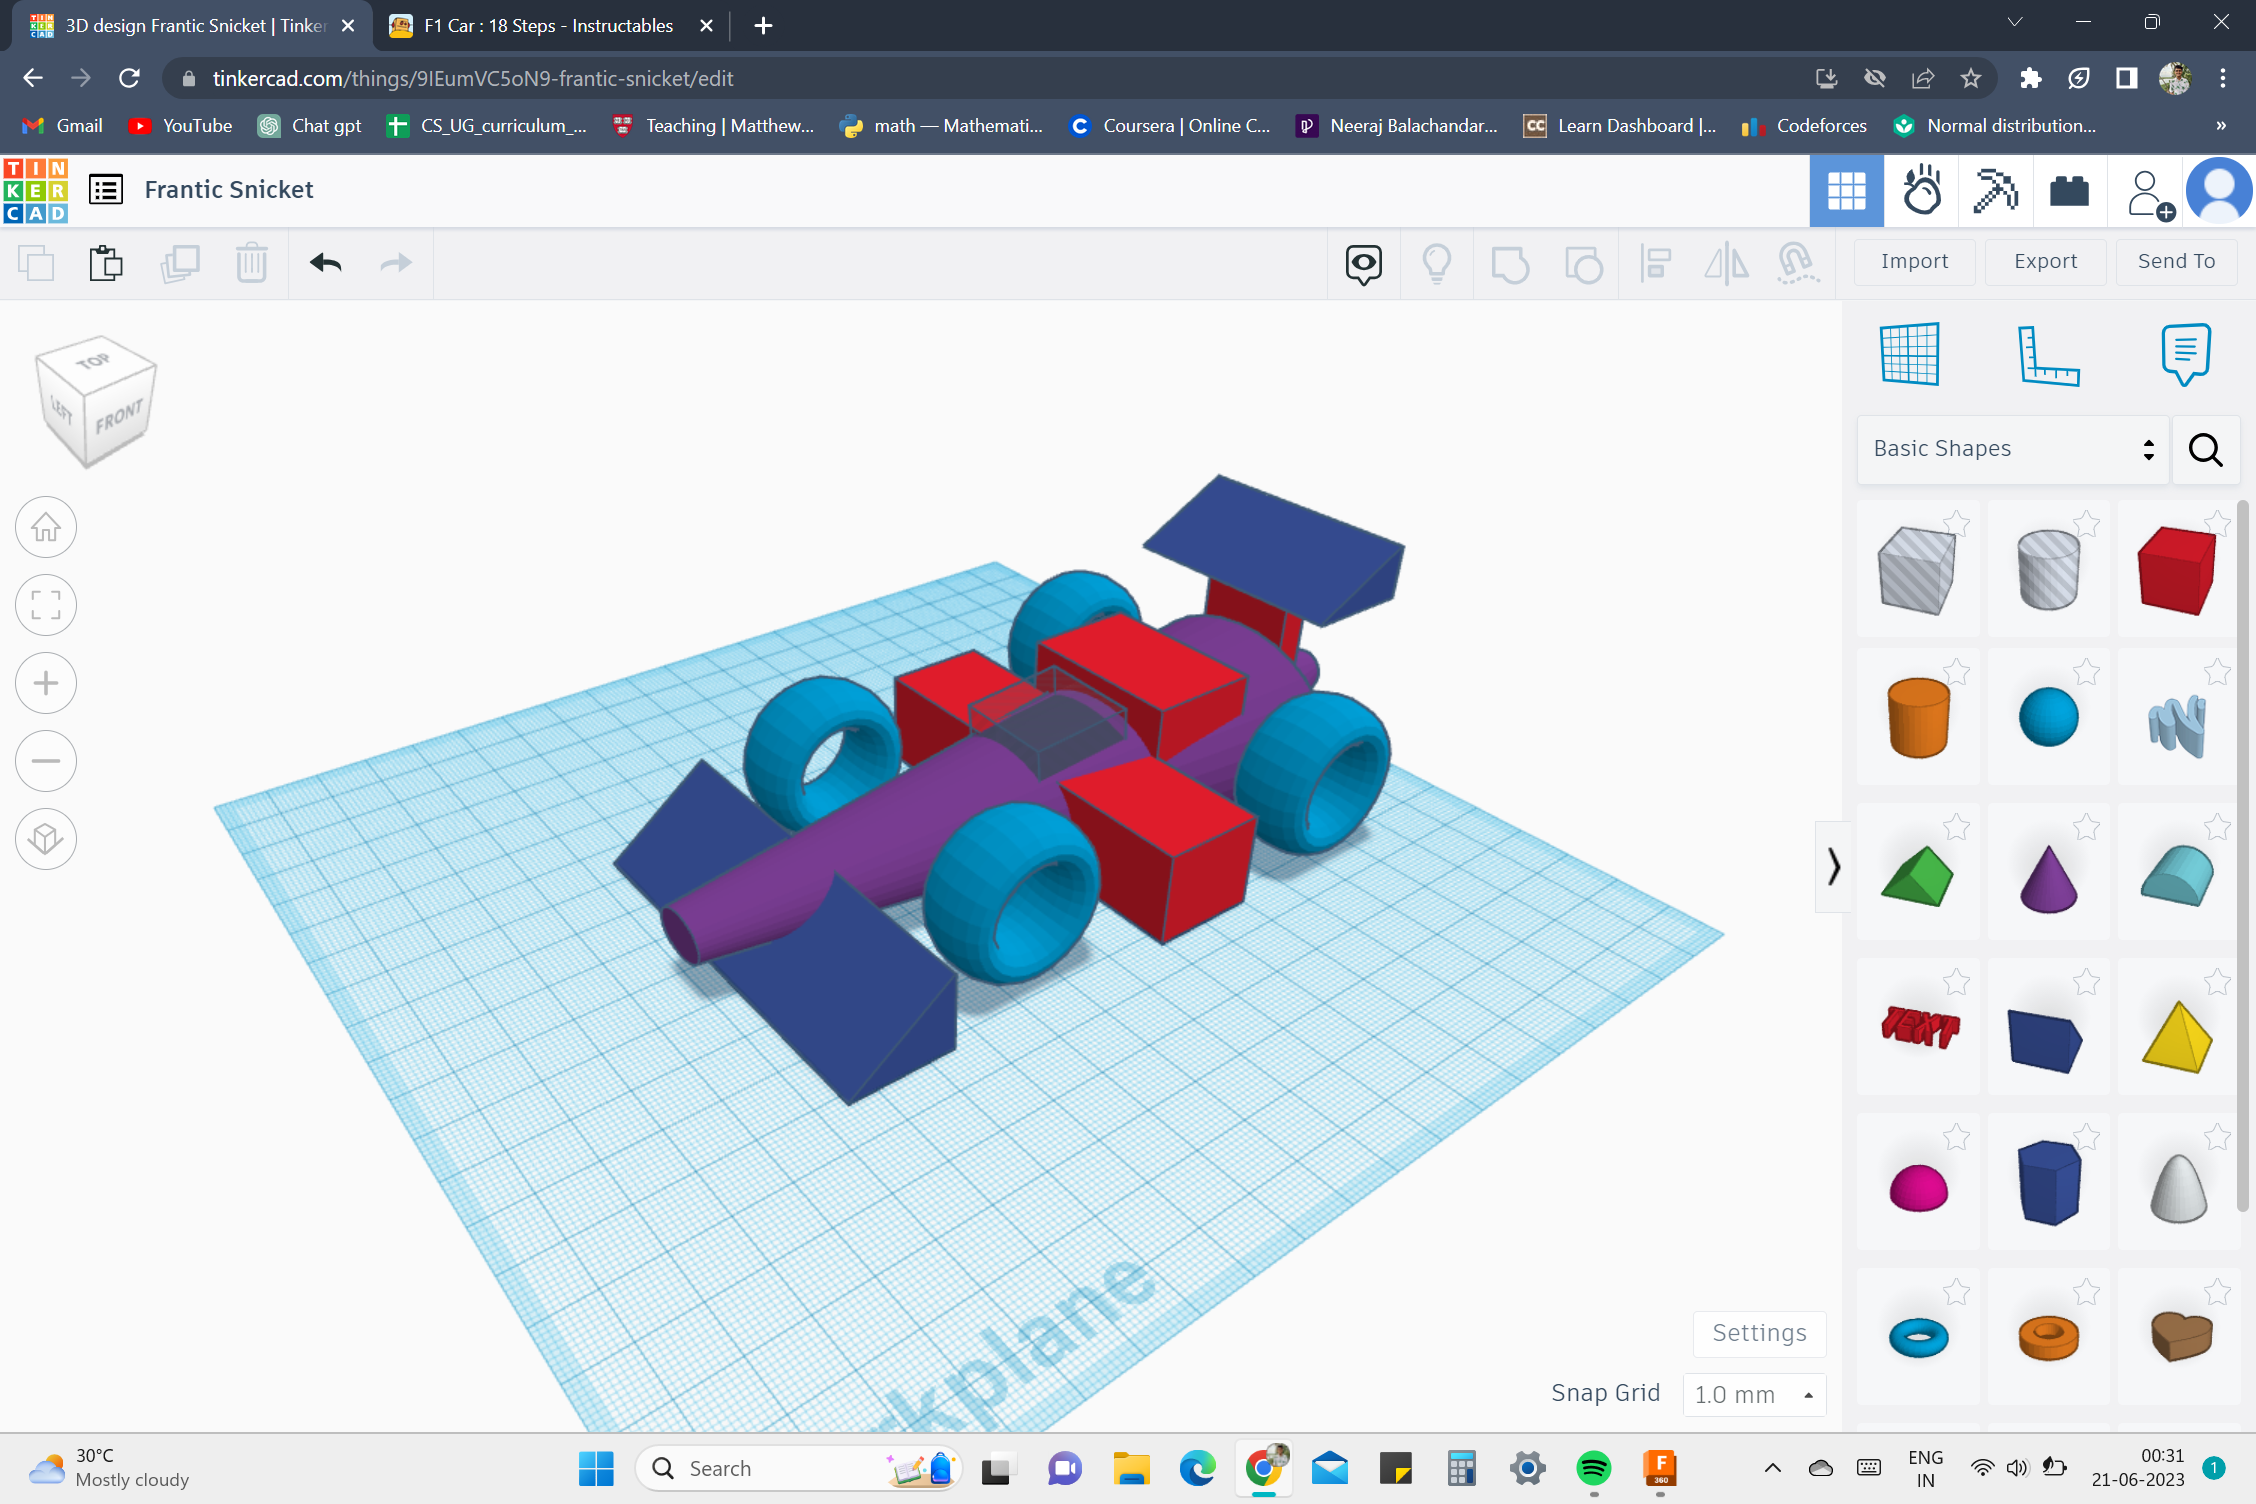This screenshot has width=2256, height=1504.
Task: Click the Zoom in button
Action: point(46,683)
